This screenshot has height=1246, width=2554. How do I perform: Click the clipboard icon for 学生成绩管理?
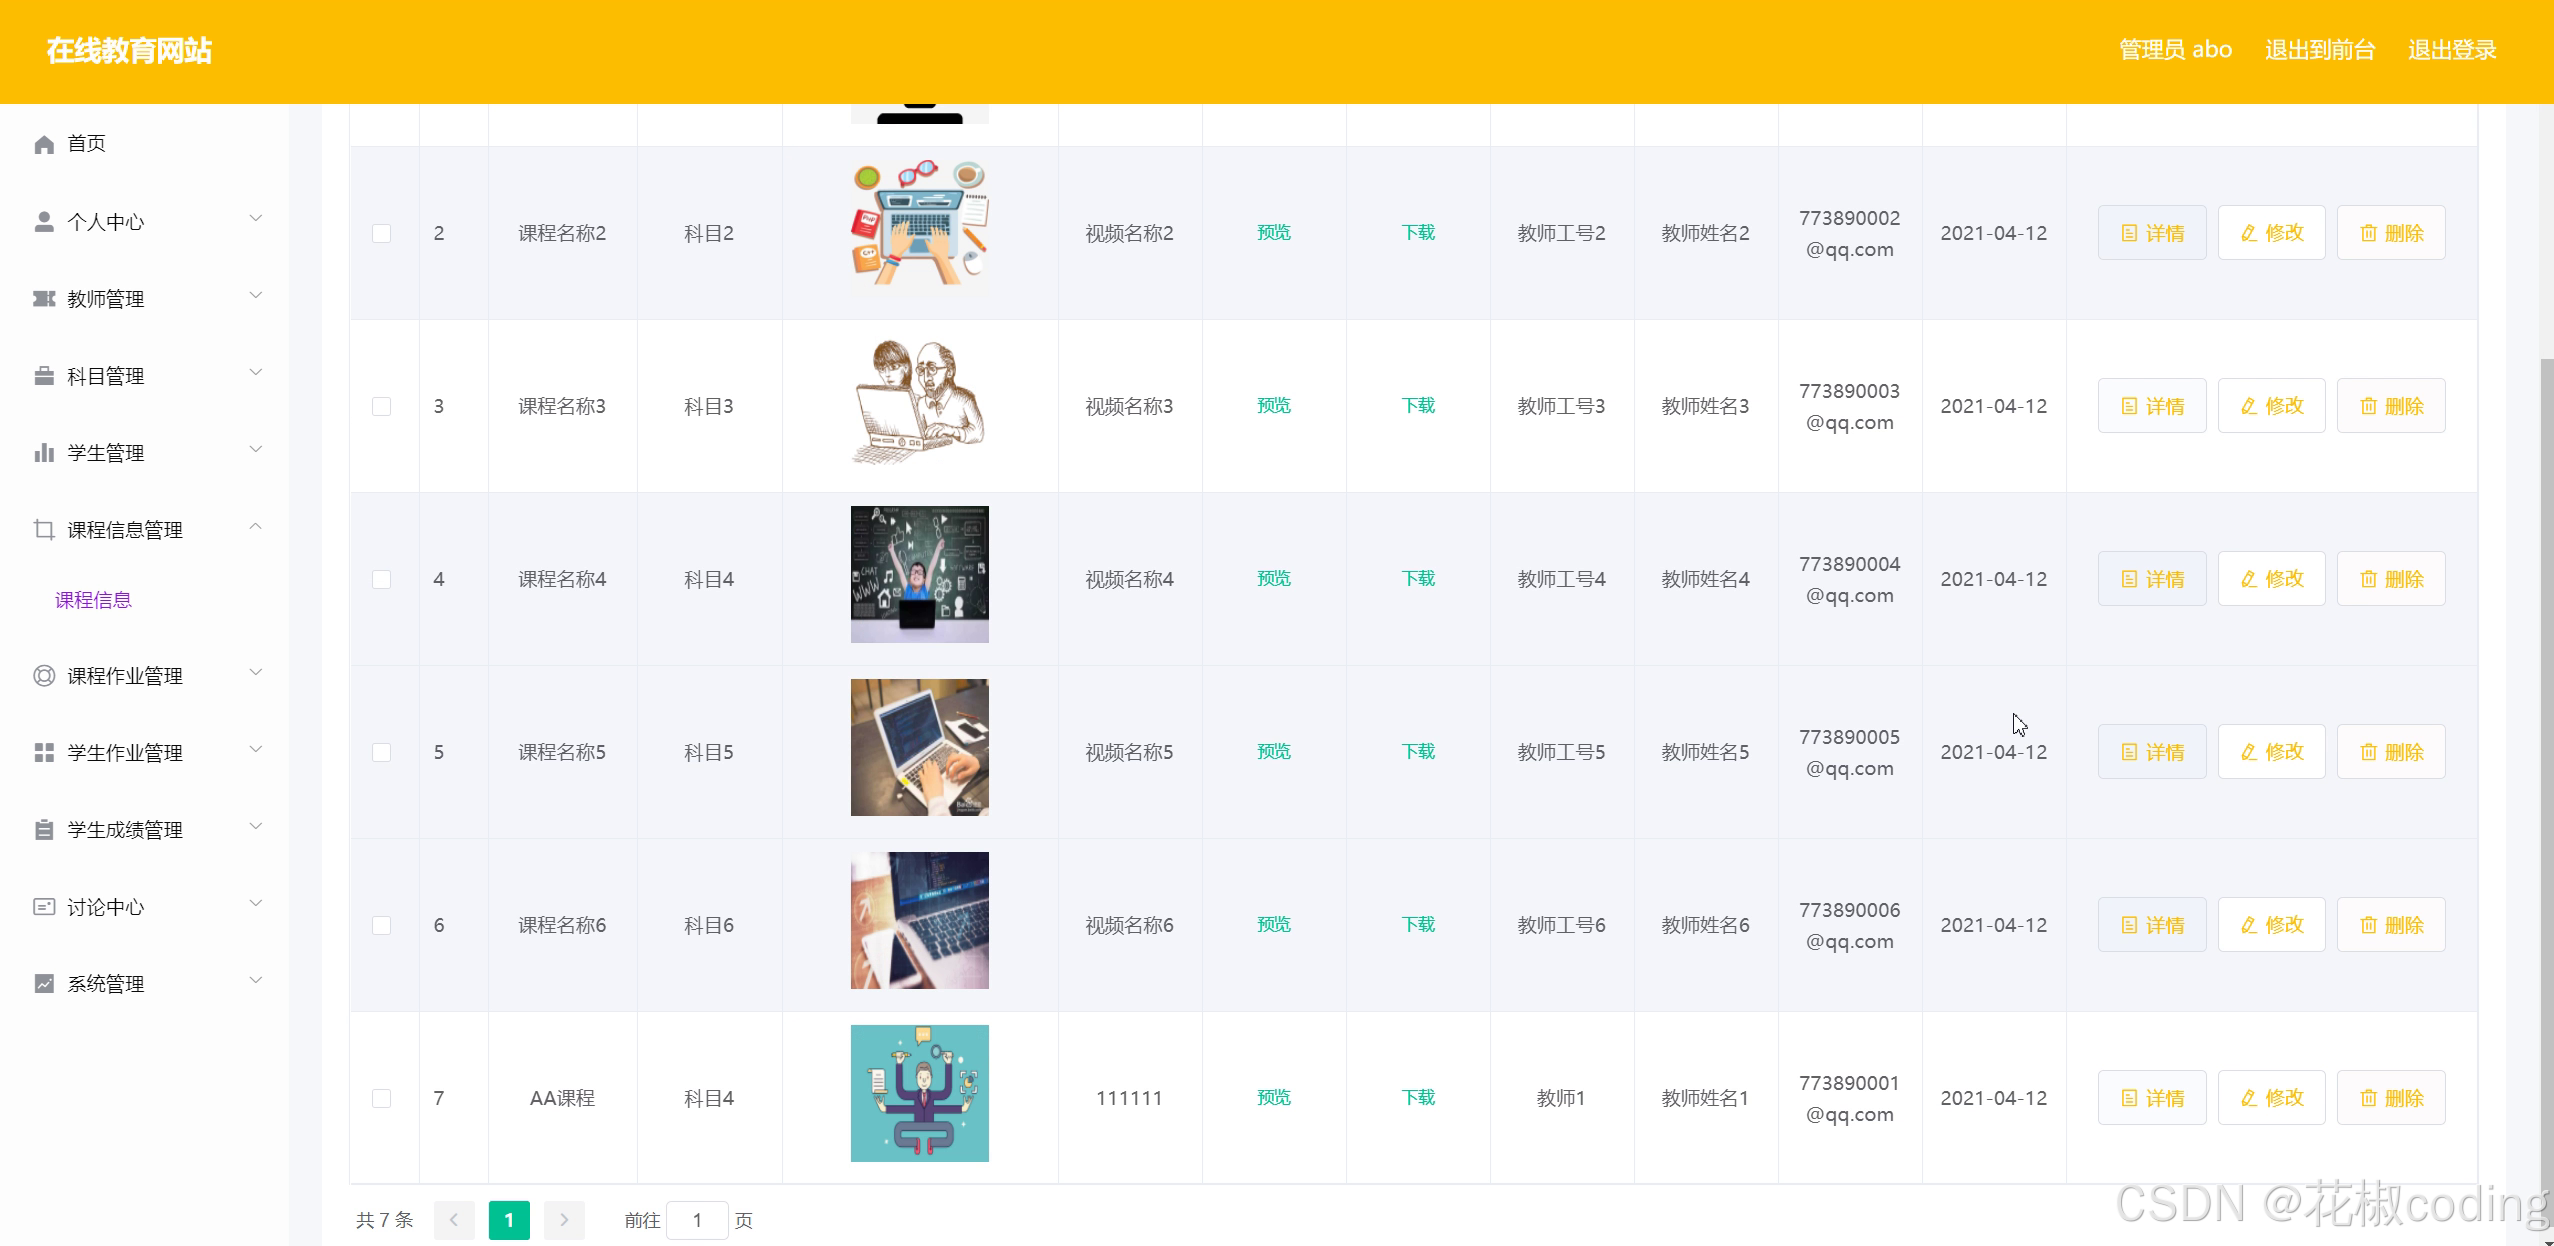point(44,829)
